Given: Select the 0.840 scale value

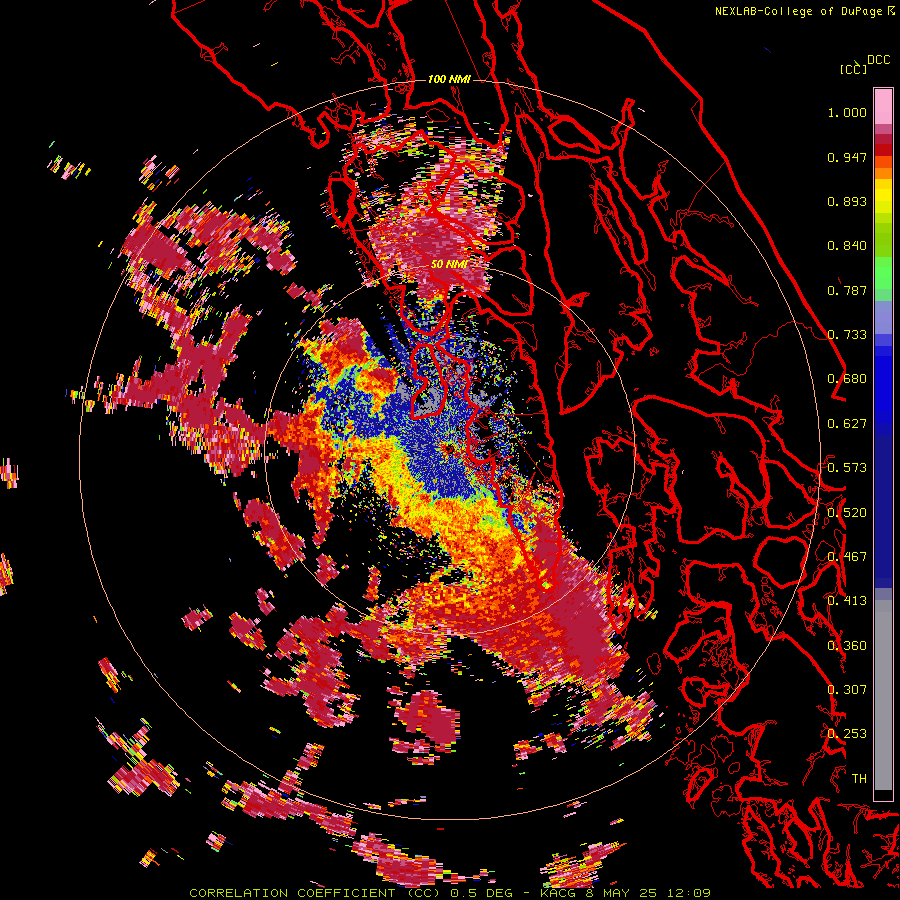Looking at the screenshot, I should coord(847,246).
